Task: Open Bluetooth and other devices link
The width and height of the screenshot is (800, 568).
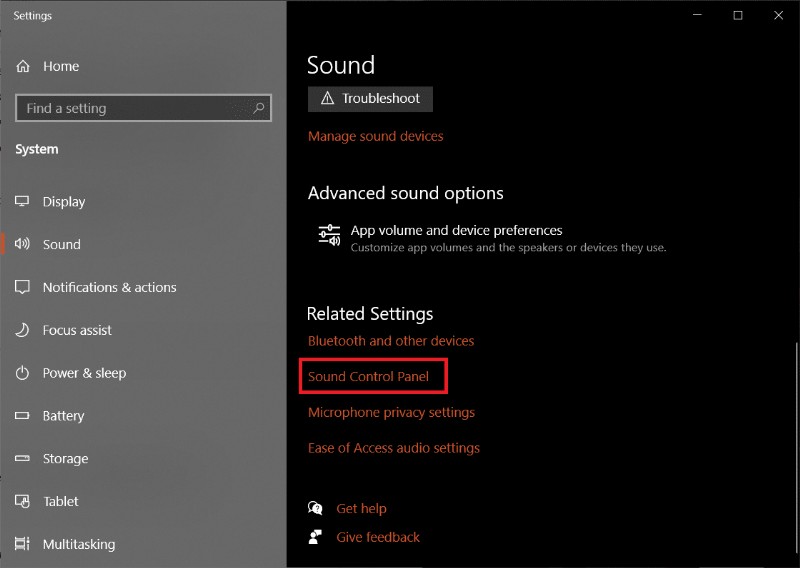Action: pyautogui.click(x=391, y=341)
